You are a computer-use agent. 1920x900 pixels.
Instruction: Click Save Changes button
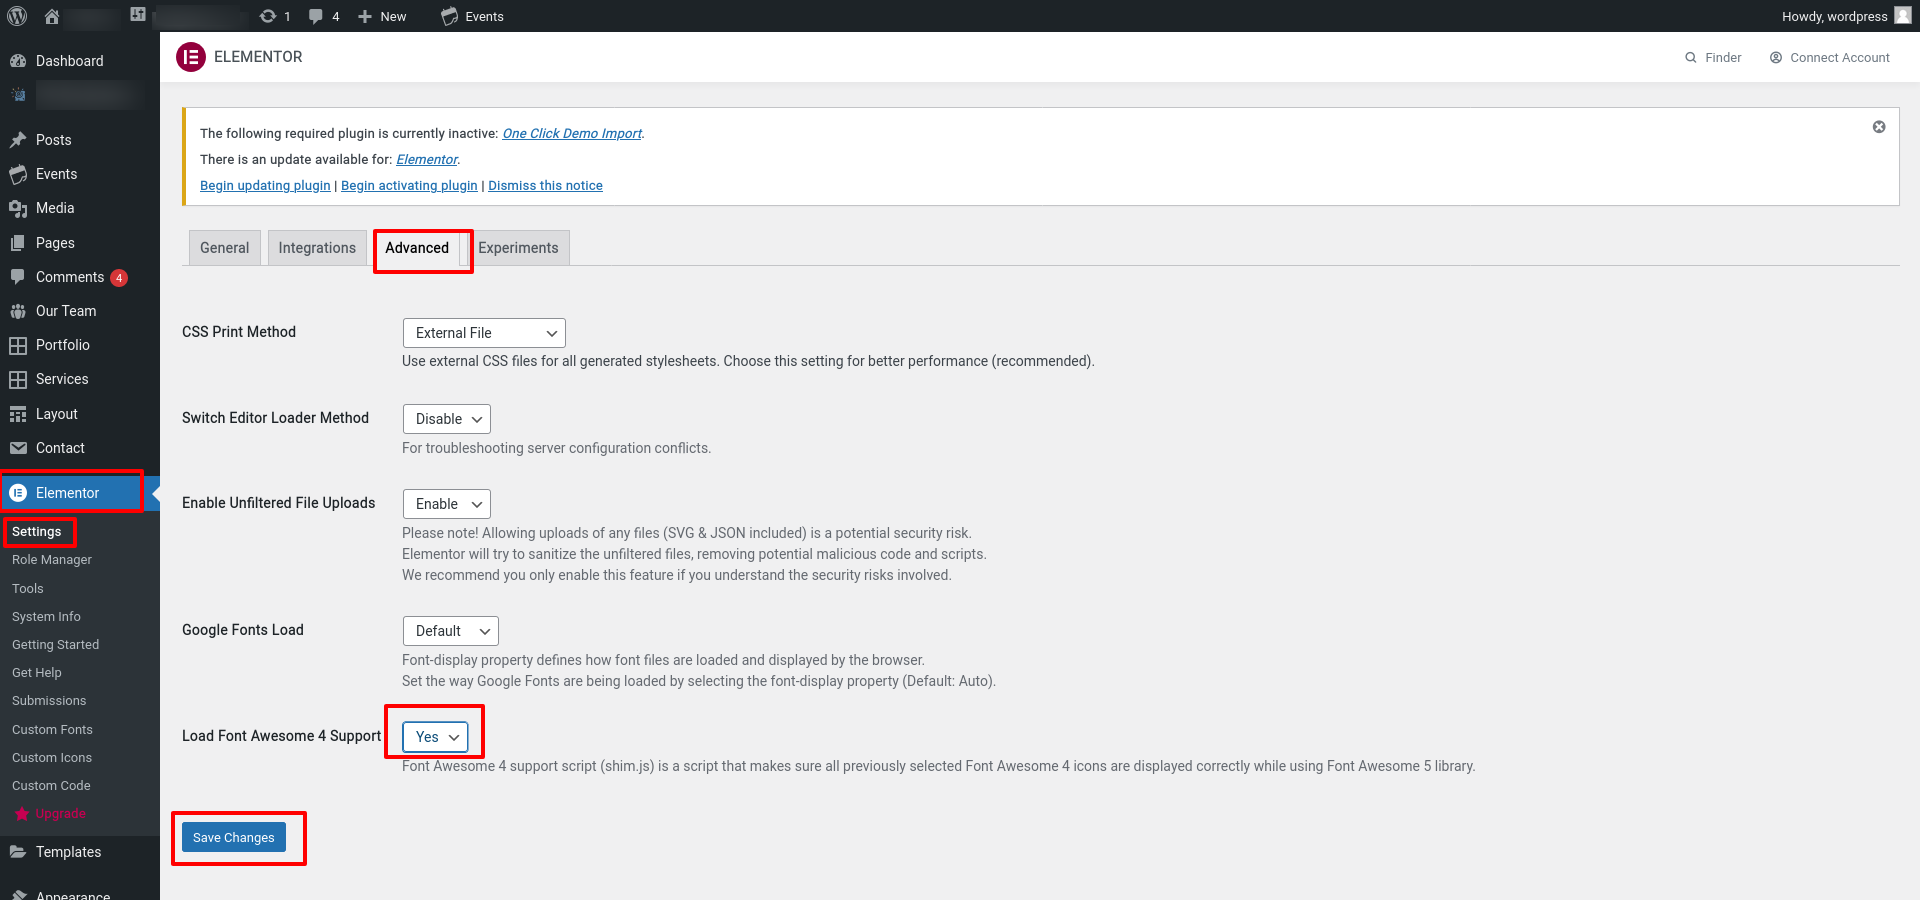[x=234, y=837]
